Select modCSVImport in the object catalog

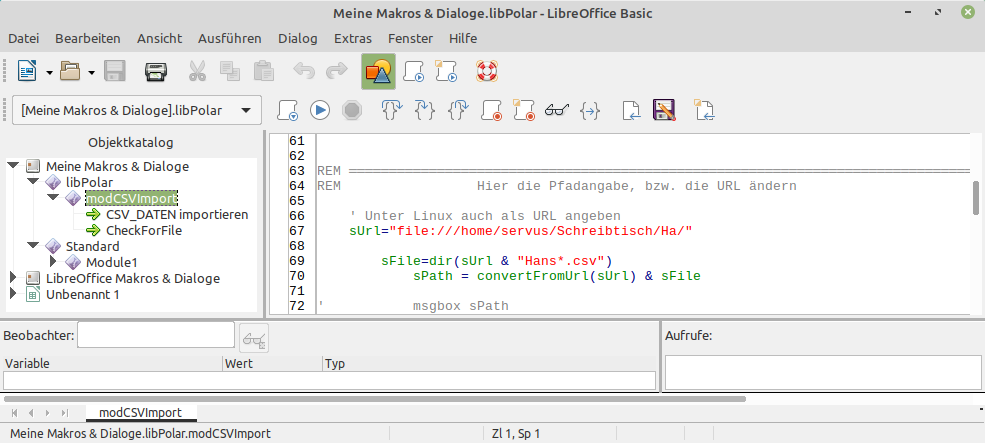click(x=131, y=198)
